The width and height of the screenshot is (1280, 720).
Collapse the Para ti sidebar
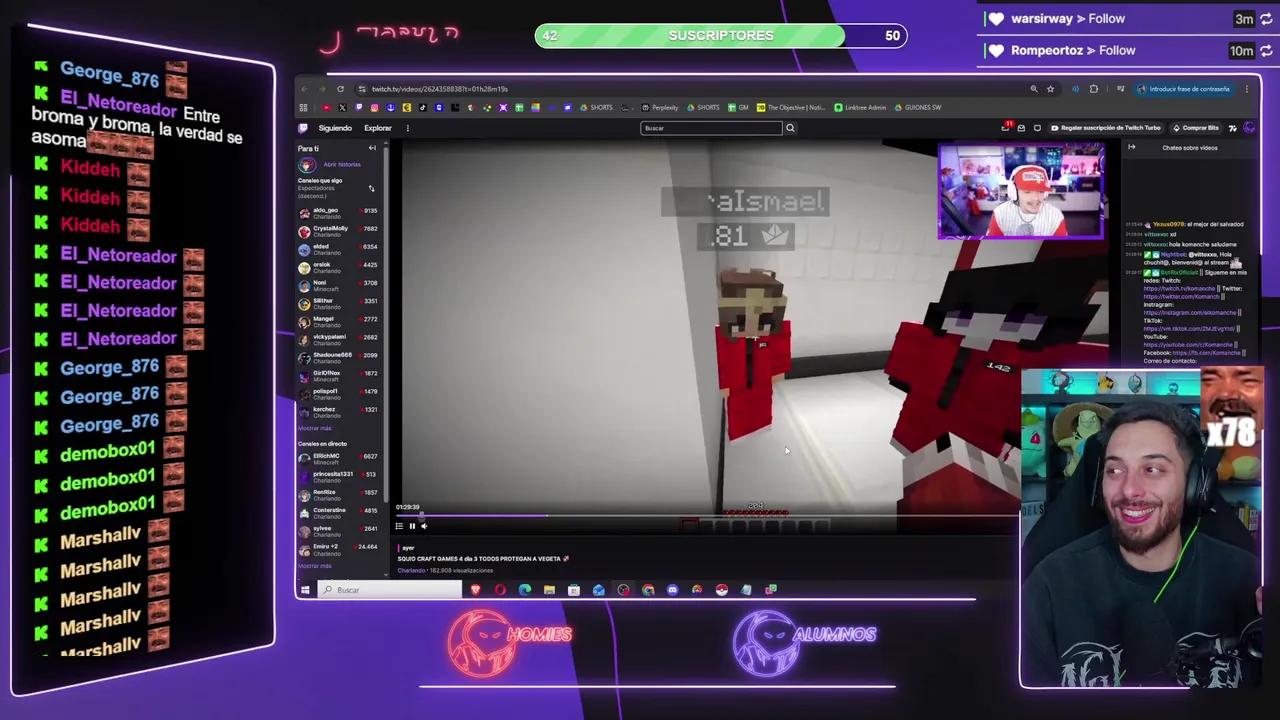click(372, 148)
